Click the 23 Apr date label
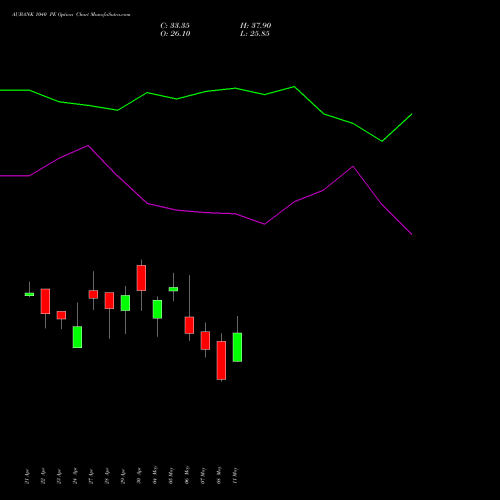Screen dimensions: 500x500 coord(59,476)
